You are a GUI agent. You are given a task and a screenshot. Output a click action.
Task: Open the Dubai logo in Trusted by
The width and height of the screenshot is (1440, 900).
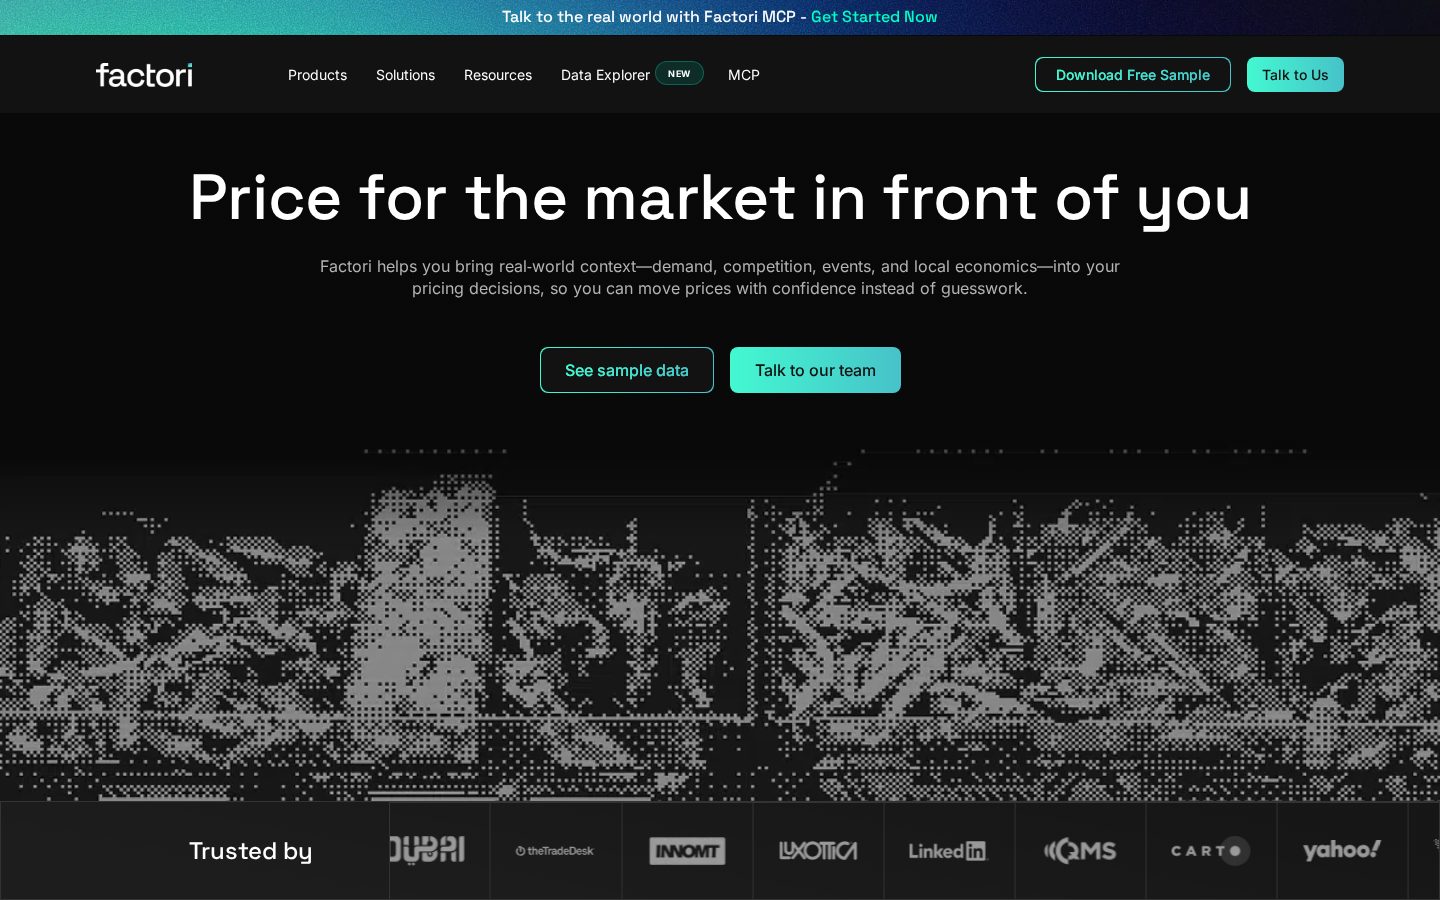tap(427, 850)
